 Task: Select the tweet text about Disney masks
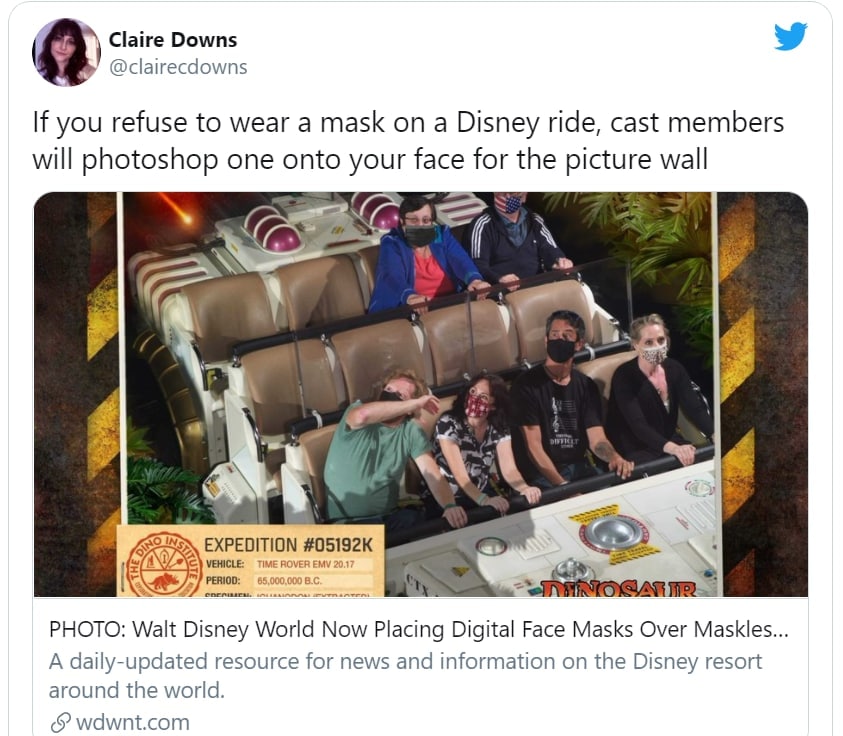click(x=408, y=140)
